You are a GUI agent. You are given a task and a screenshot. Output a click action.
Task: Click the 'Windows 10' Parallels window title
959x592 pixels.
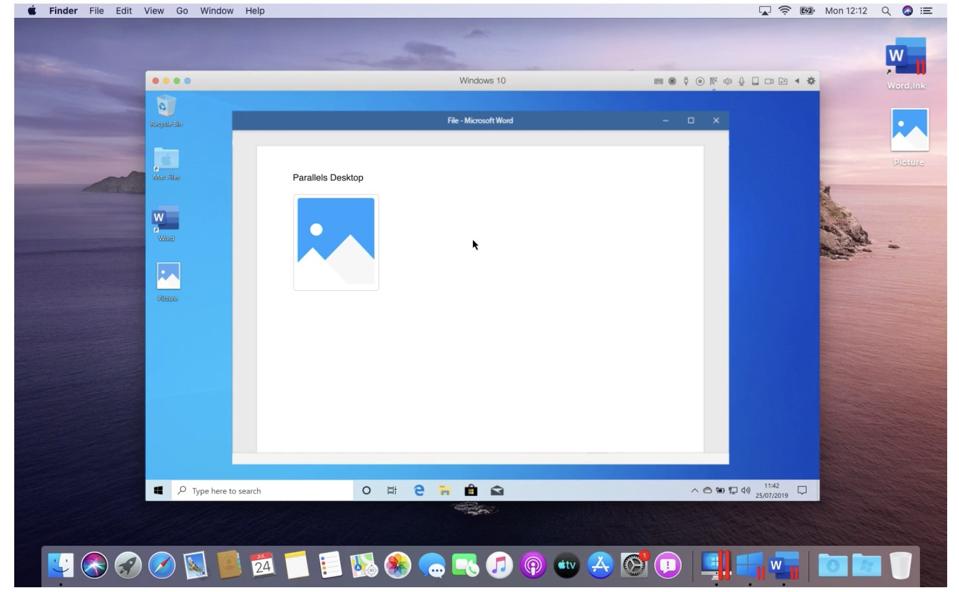pos(483,81)
